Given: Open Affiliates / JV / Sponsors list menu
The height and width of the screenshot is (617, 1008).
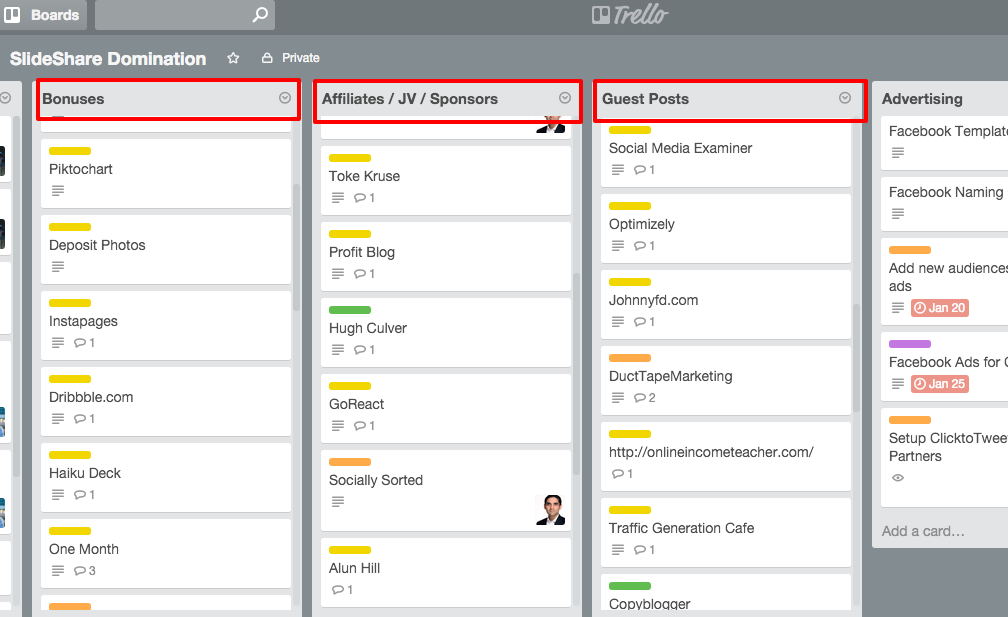Looking at the screenshot, I should coord(564,98).
